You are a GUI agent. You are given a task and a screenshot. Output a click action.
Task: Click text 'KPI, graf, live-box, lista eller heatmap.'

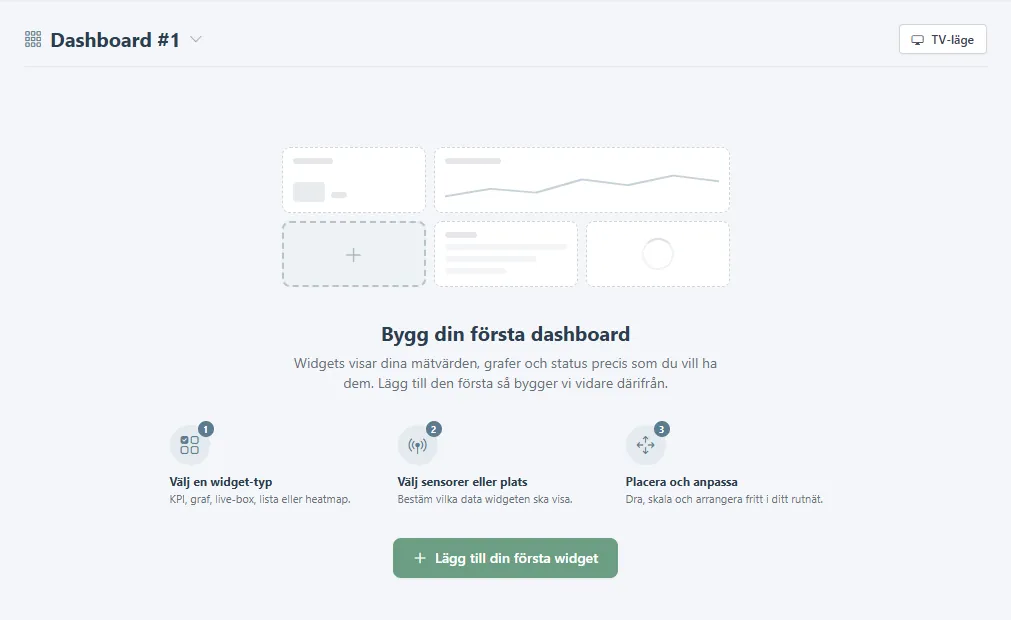tap(260, 499)
